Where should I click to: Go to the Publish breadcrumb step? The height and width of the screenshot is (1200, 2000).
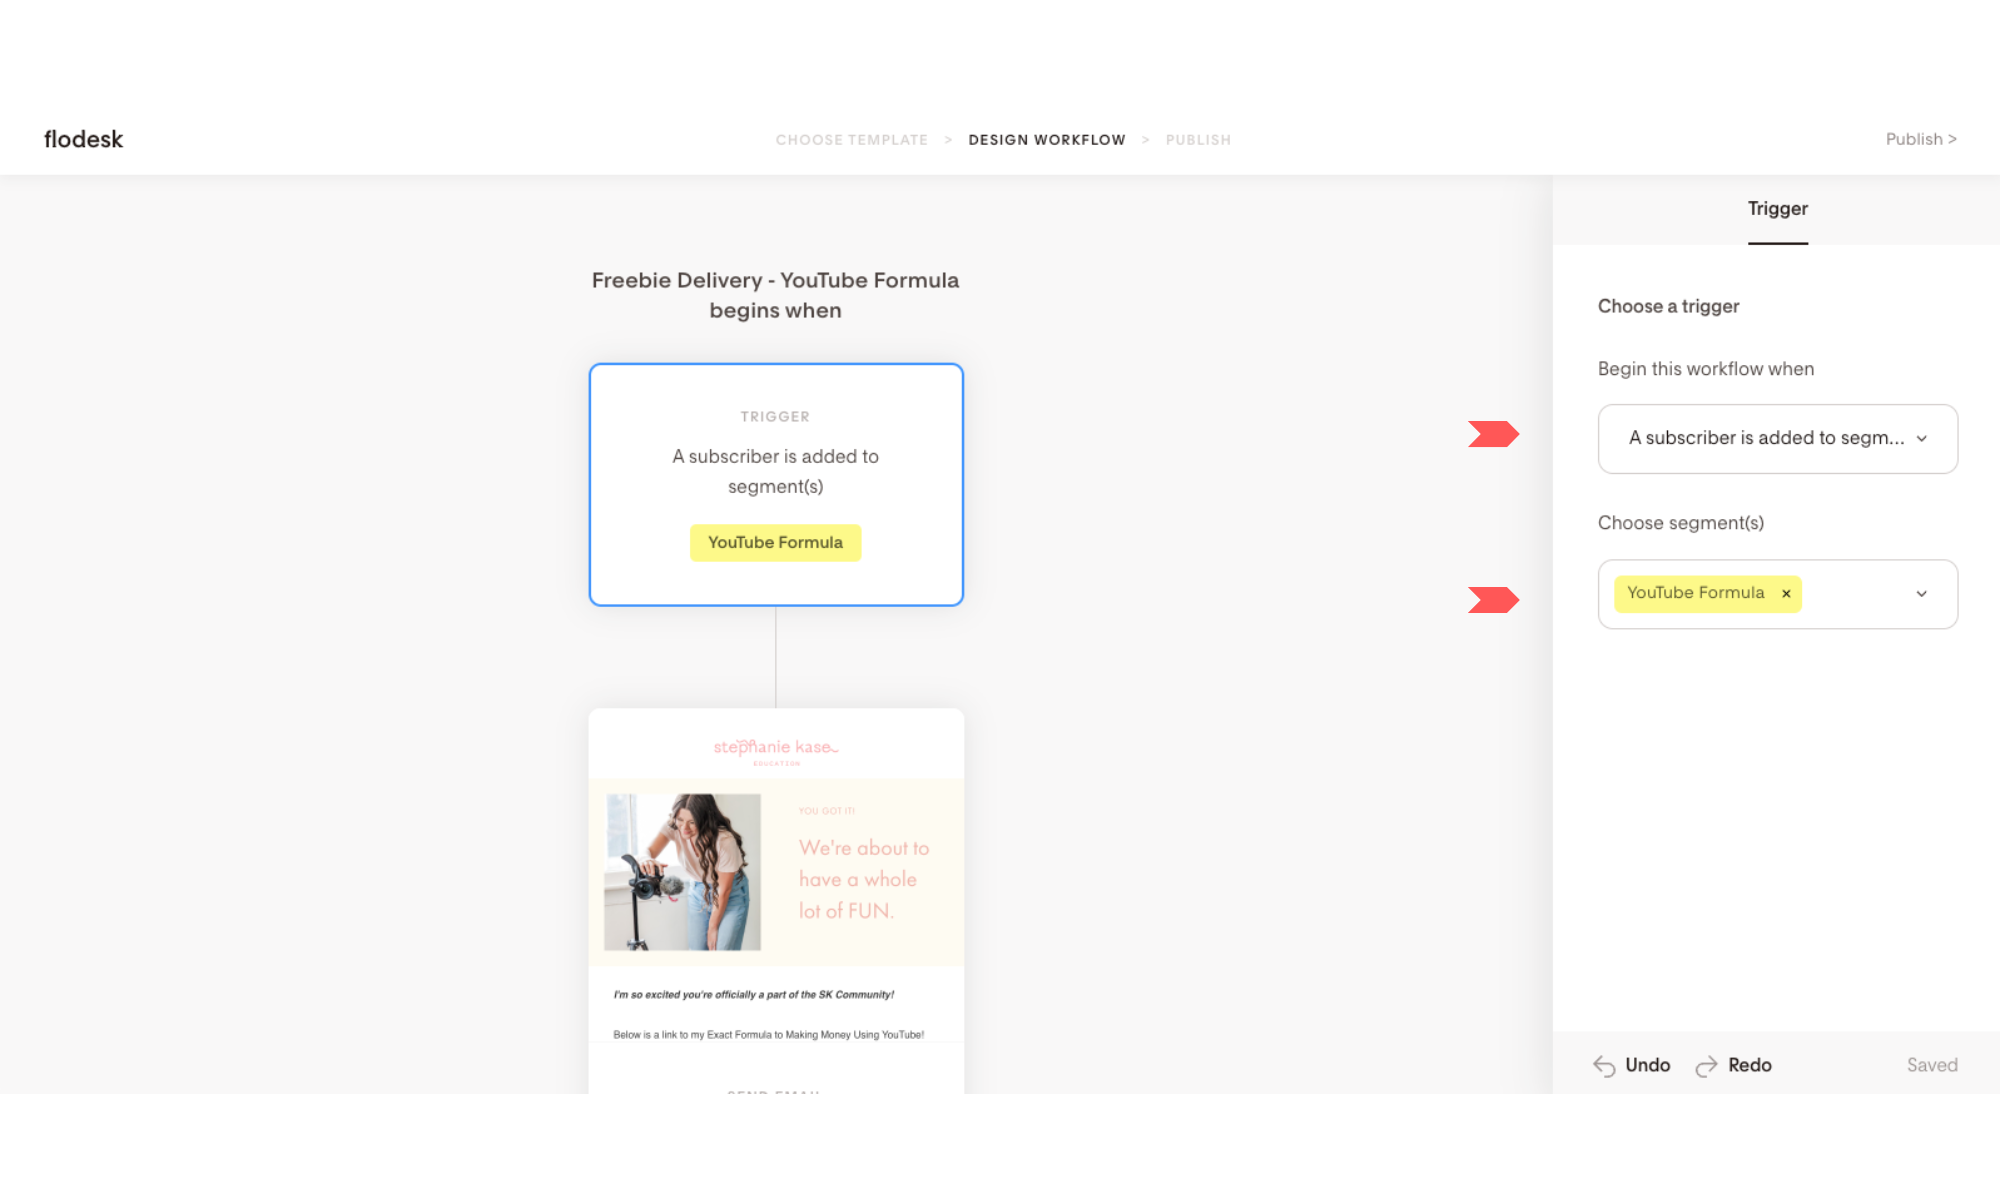(x=1198, y=140)
